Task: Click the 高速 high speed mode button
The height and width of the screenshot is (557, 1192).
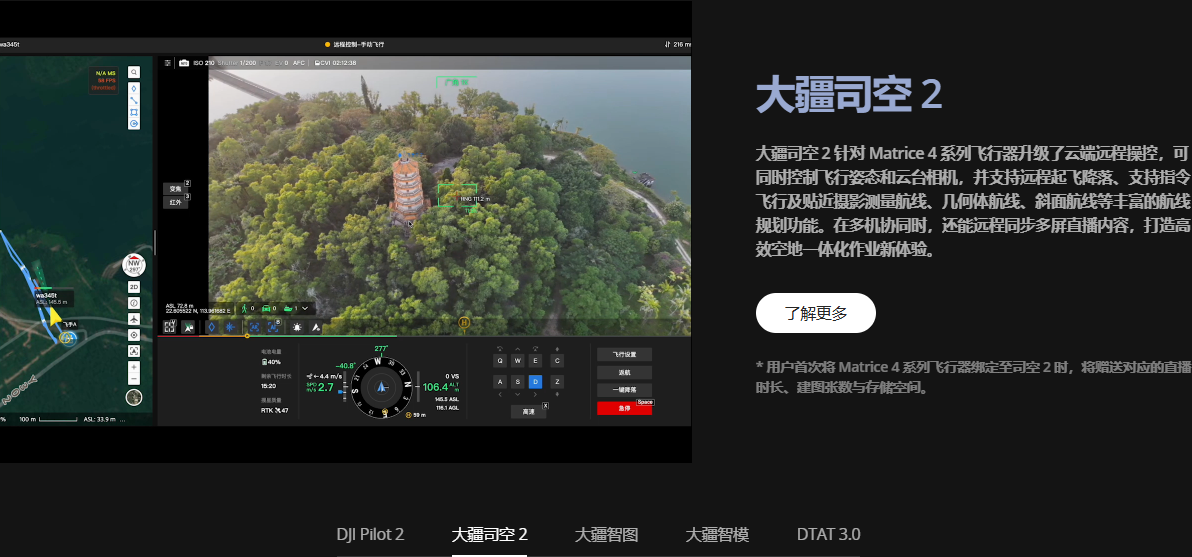Action: click(x=528, y=411)
